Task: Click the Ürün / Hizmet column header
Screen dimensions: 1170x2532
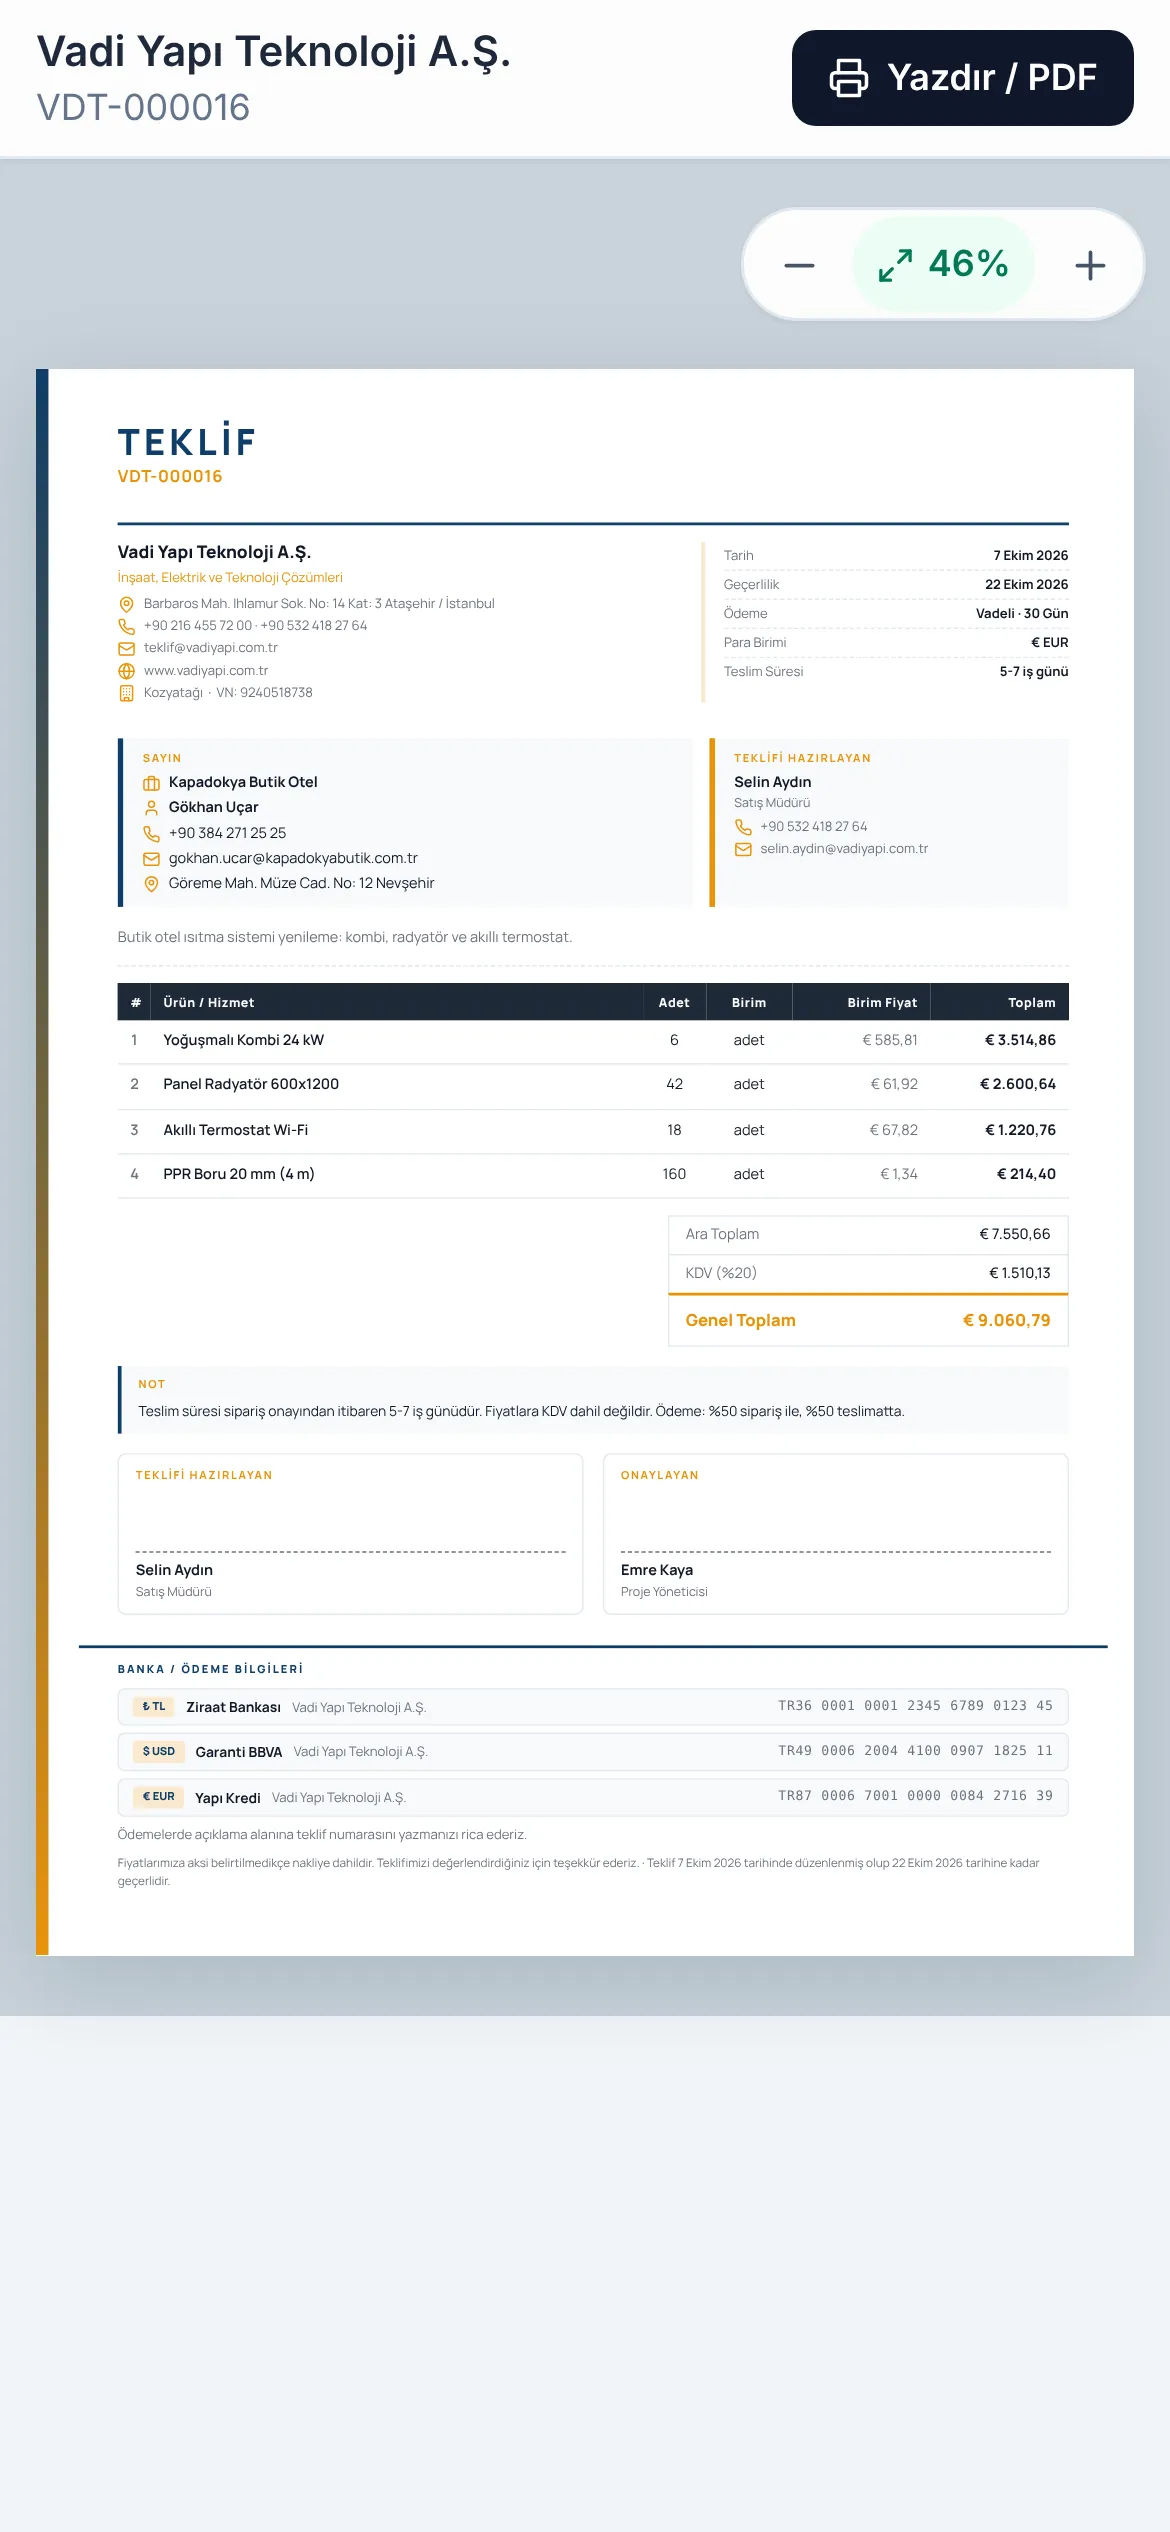Action: coord(209,1003)
